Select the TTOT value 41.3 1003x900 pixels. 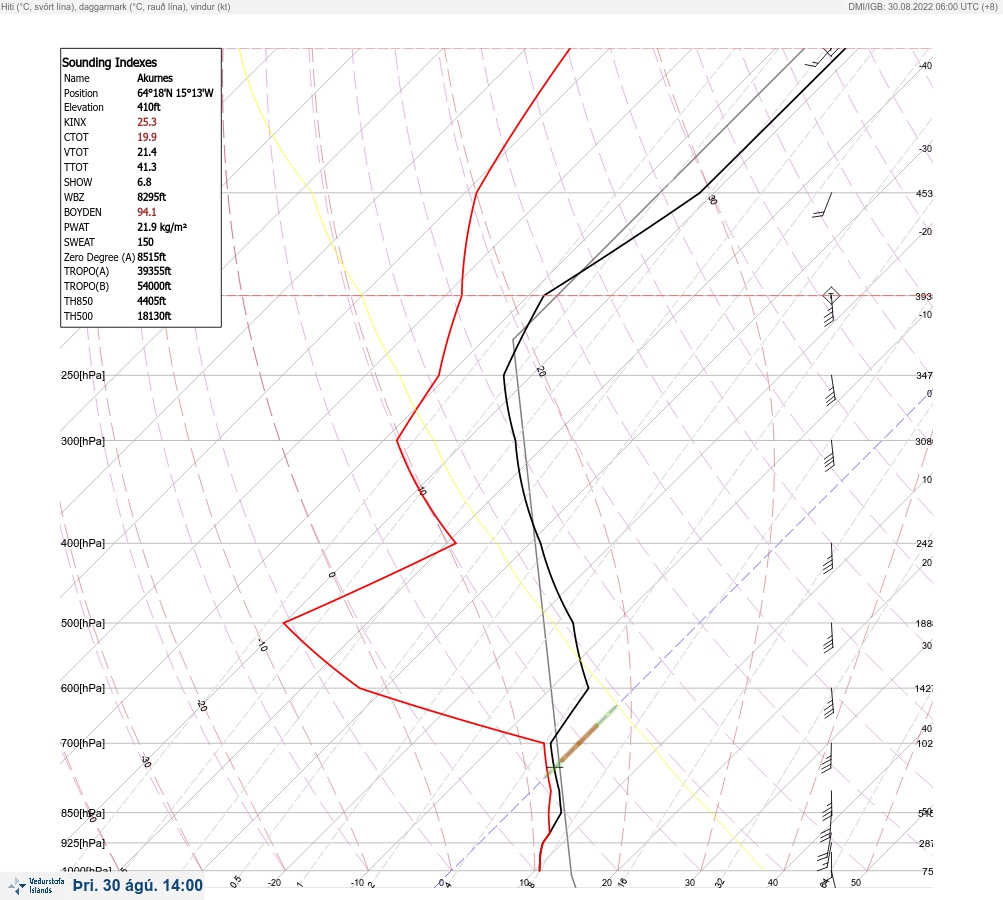[147, 167]
